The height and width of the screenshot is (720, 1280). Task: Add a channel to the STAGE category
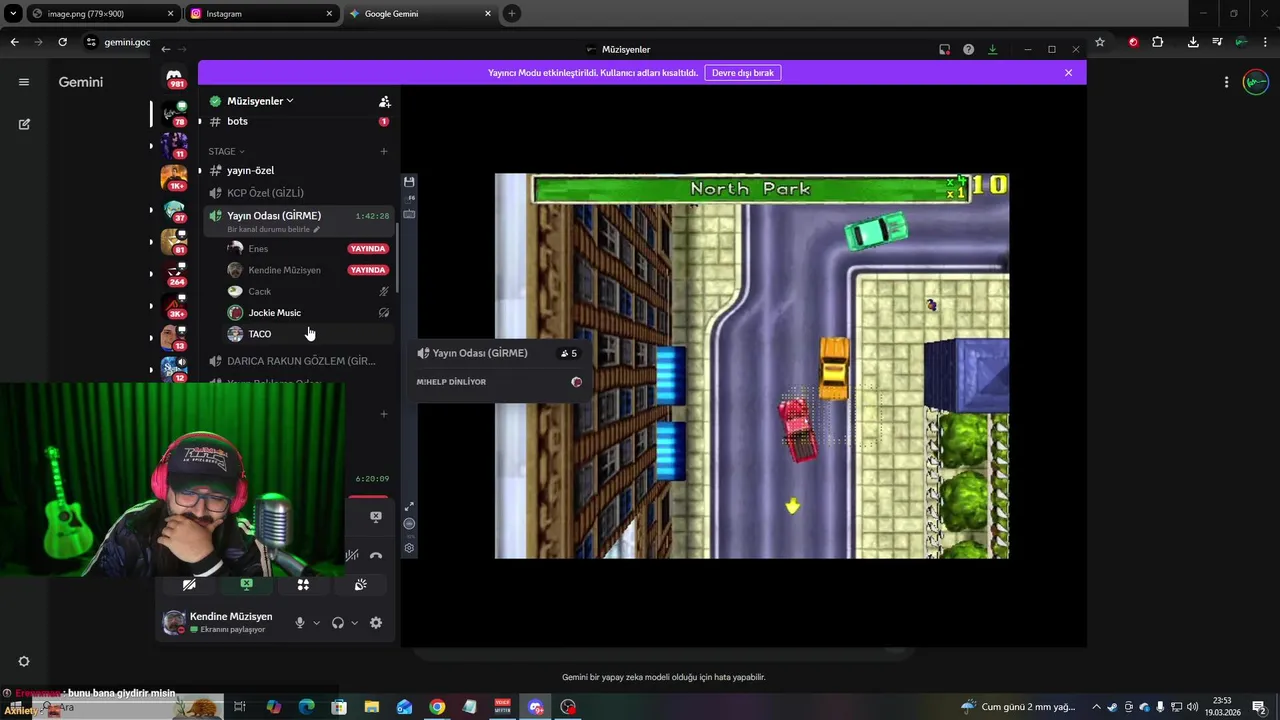[x=383, y=151]
